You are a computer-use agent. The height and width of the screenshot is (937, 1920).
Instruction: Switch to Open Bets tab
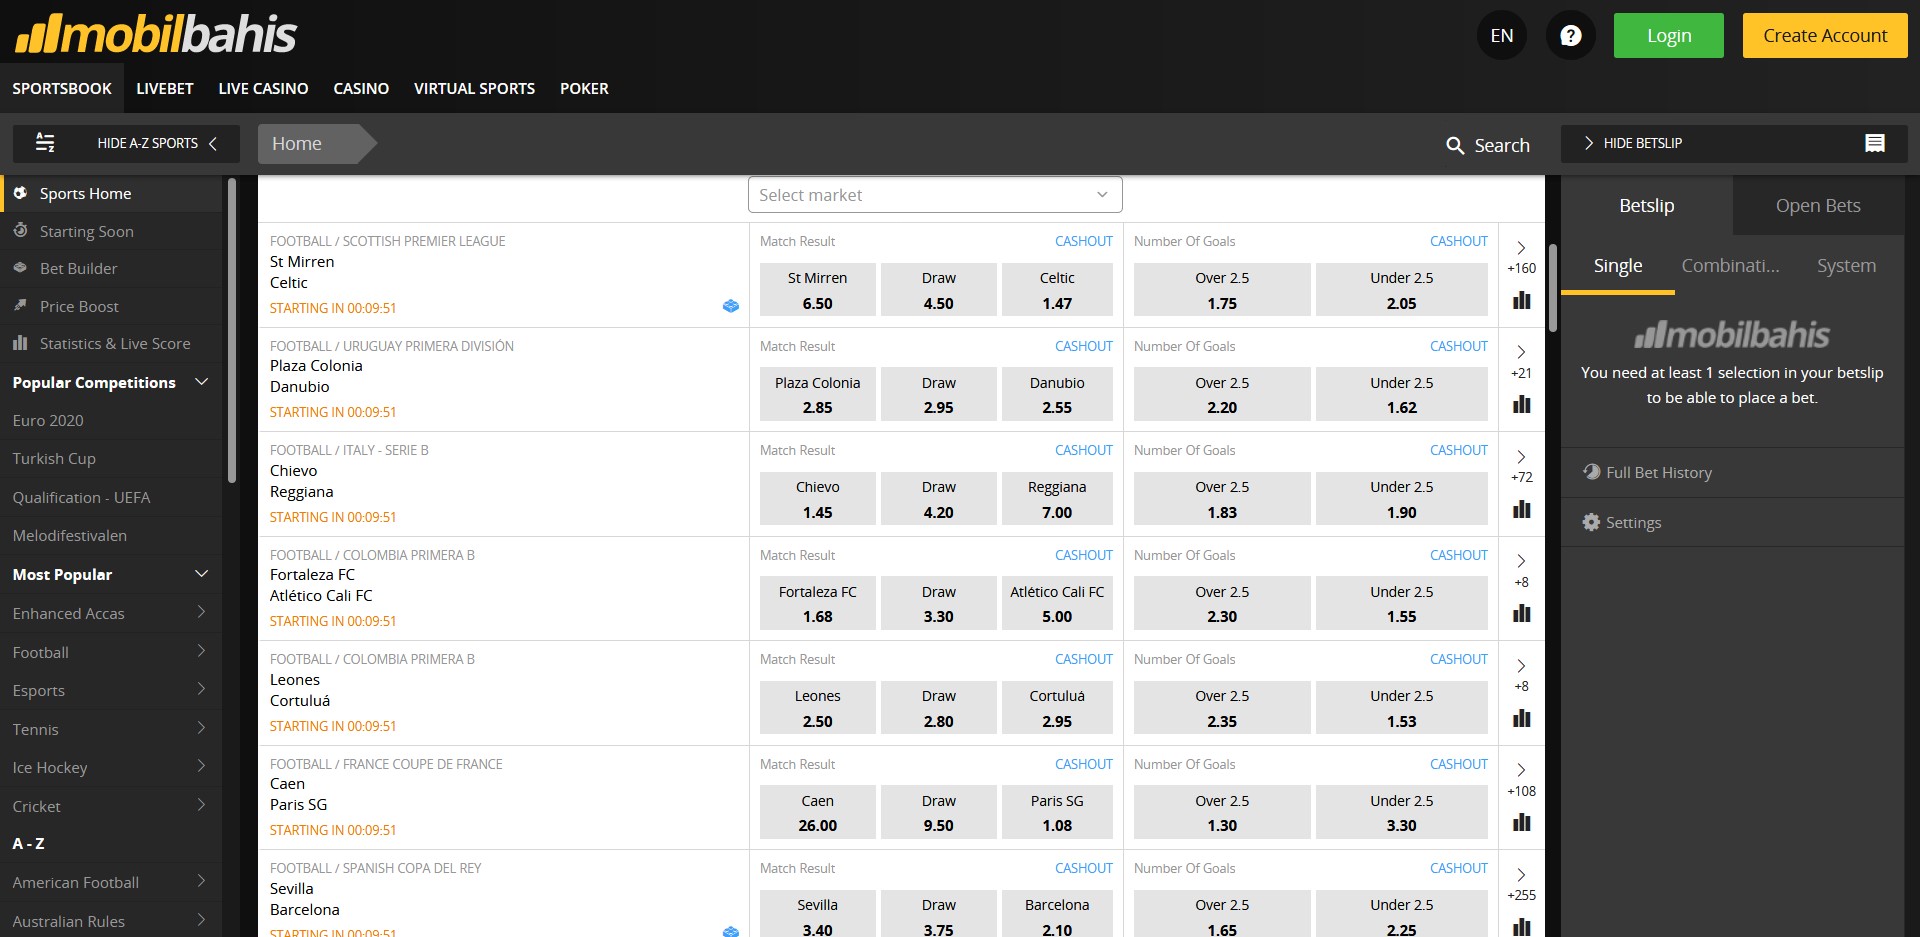[x=1818, y=205]
